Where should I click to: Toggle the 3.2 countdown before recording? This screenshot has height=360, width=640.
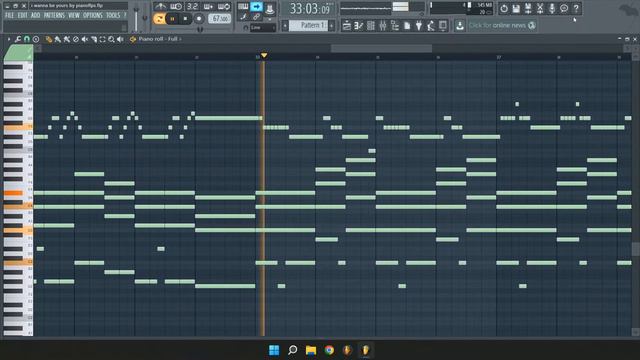[x=192, y=7]
